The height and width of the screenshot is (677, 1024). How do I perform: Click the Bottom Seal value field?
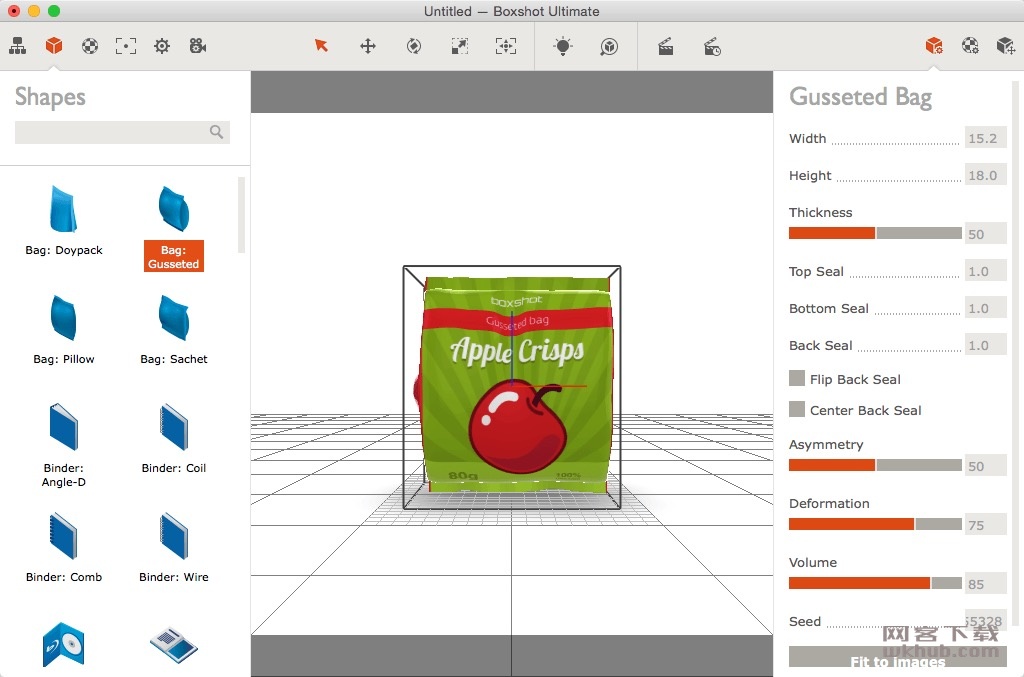985,308
